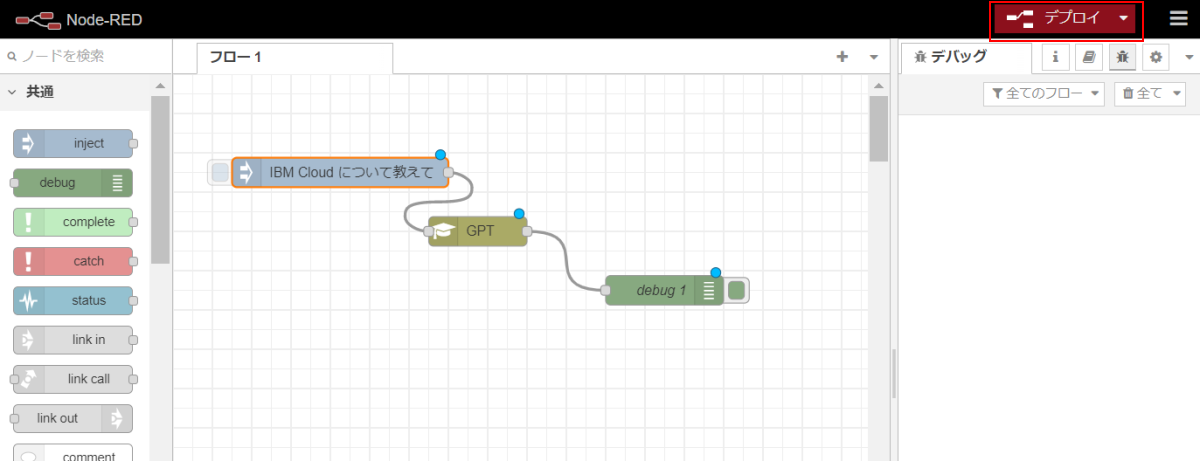This screenshot has width=1200, height=461.
Task: Click the 全てのフロー filter button
Action: [1044, 93]
